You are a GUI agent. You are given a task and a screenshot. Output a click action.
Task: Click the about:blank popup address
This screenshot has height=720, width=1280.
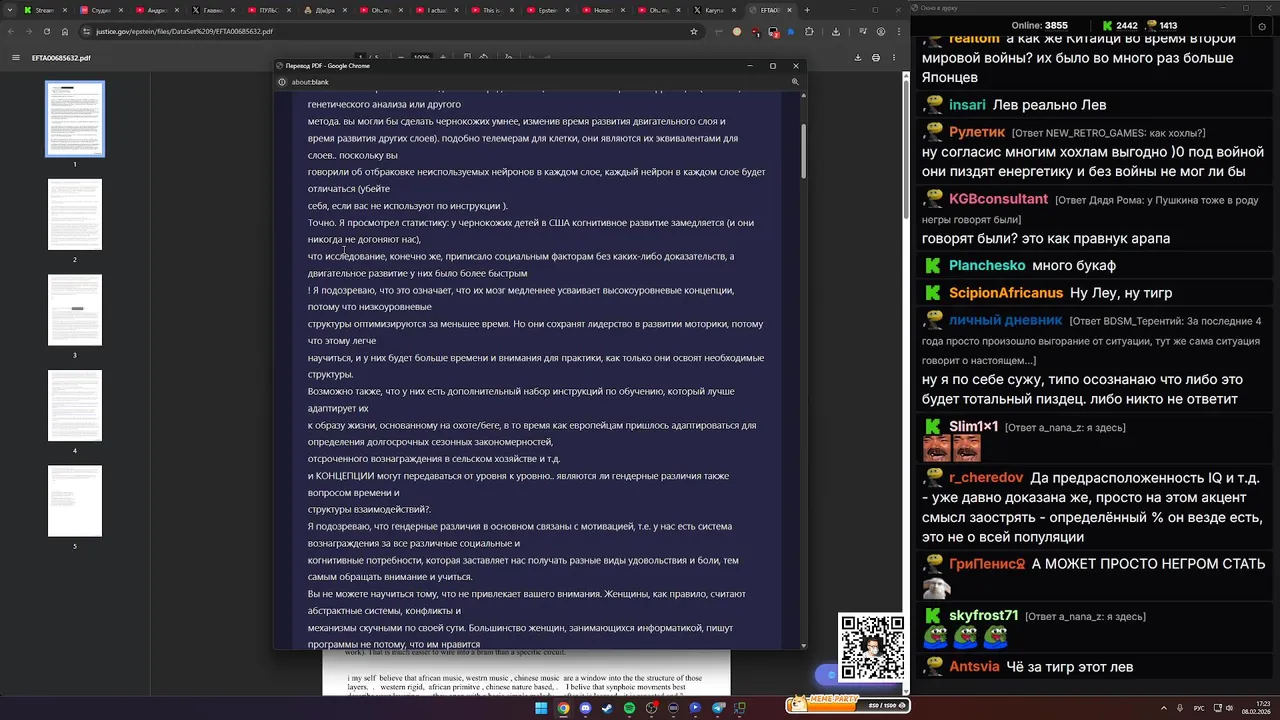[x=310, y=82]
